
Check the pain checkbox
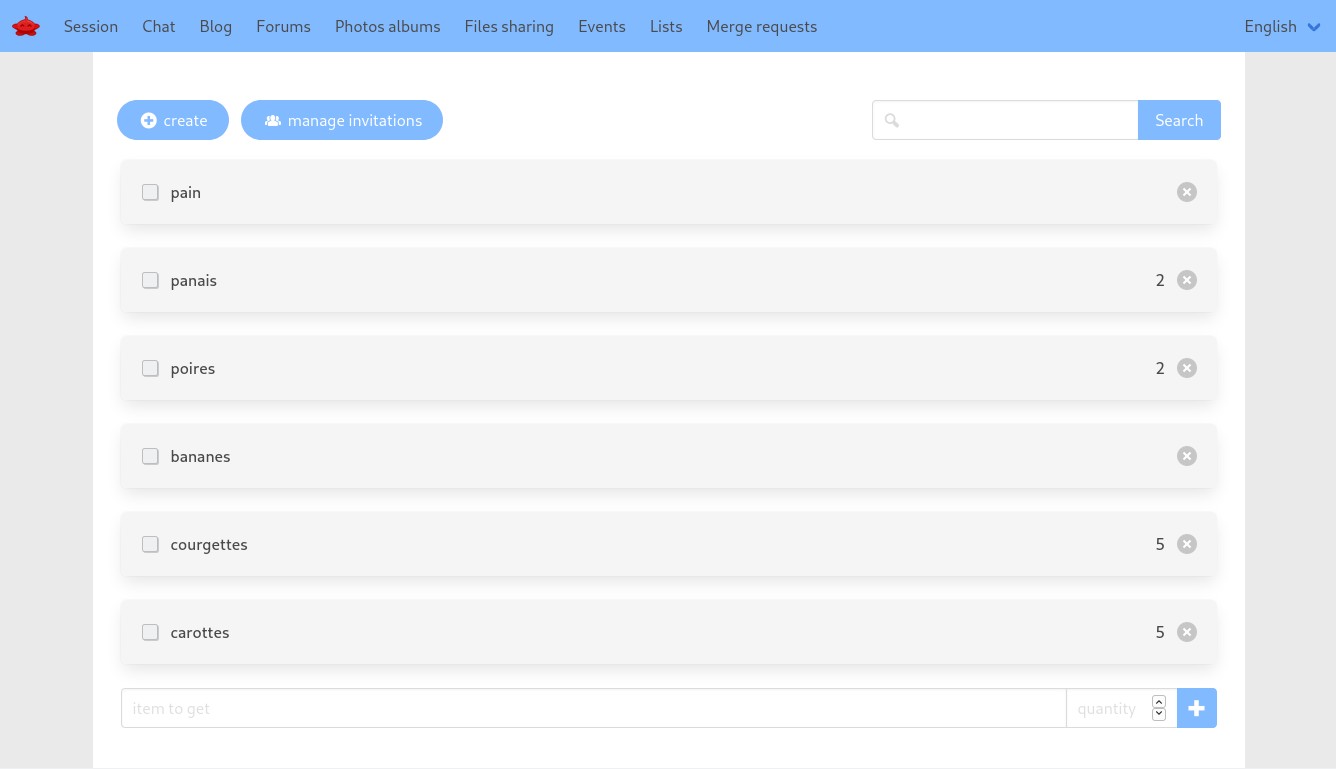(150, 192)
